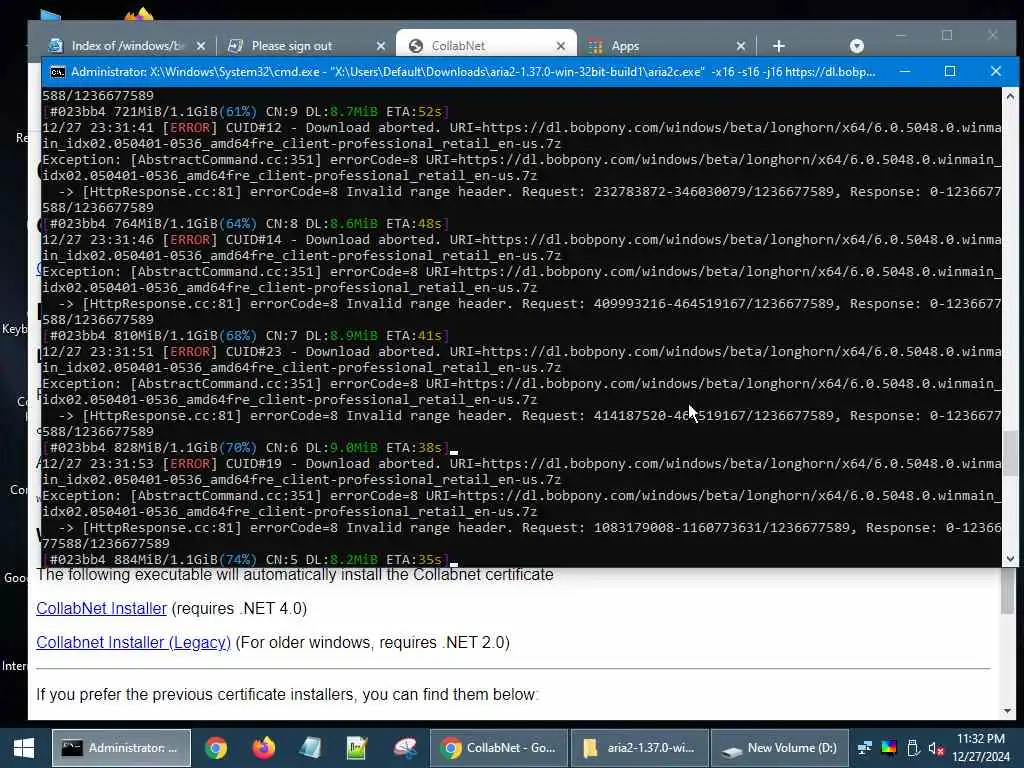Screen dimensions: 1024x768
Task: Open the green chart taskbar application
Action: [357, 748]
